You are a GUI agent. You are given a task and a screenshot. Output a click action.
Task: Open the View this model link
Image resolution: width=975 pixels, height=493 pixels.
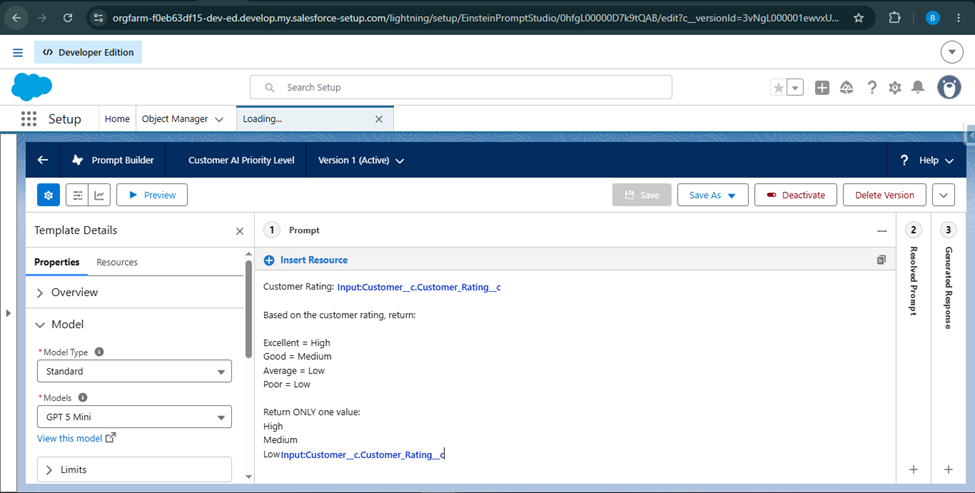tap(76, 438)
